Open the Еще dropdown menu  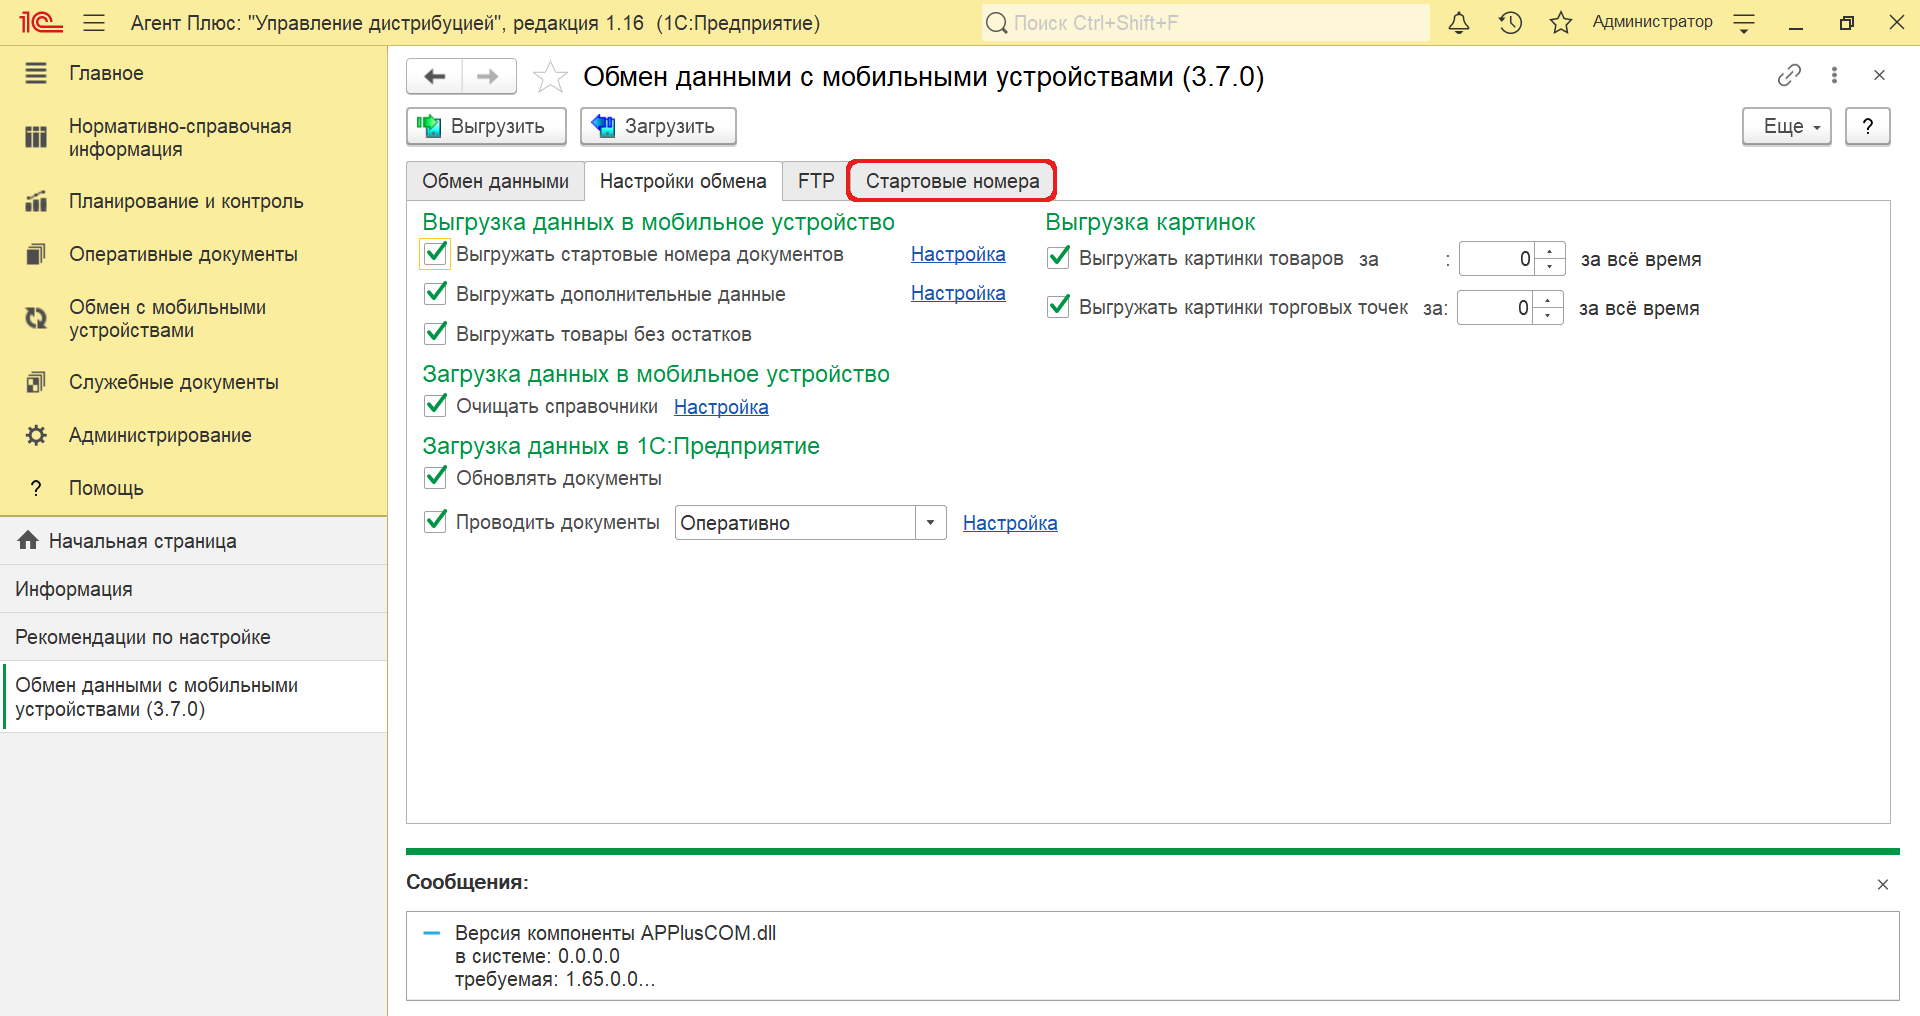(x=1786, y=126)
